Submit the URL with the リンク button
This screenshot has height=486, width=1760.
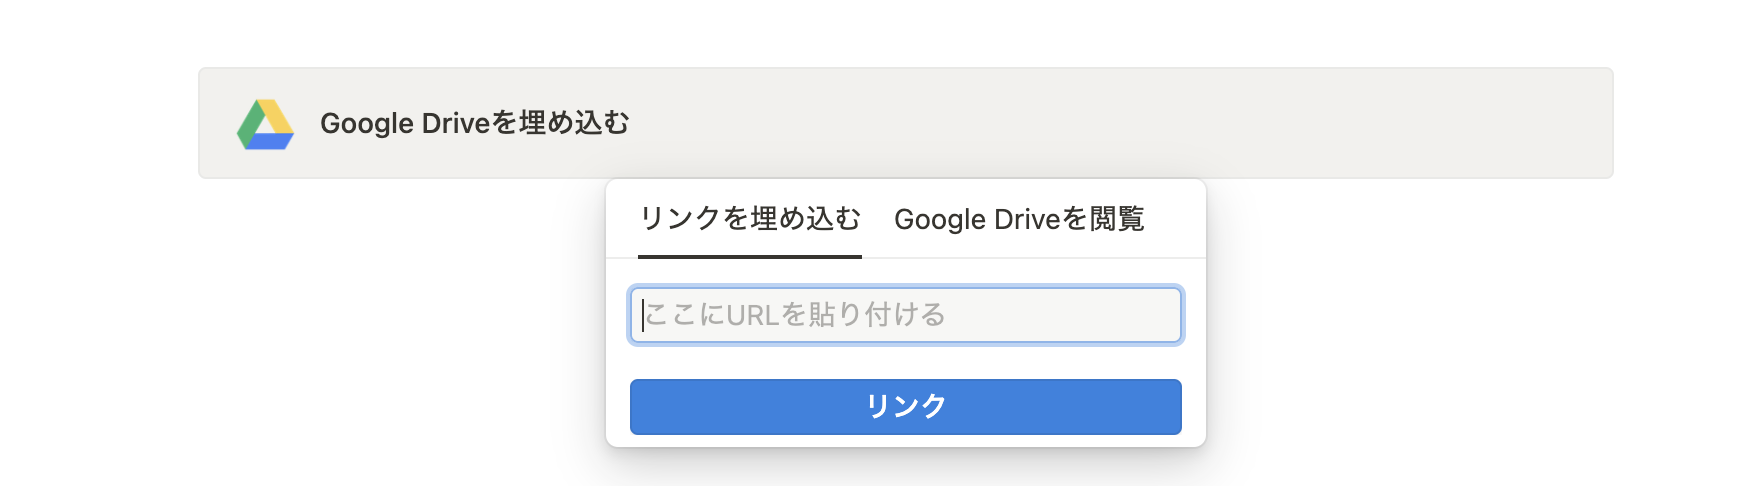pyautogui.click(x=906, y=406)
